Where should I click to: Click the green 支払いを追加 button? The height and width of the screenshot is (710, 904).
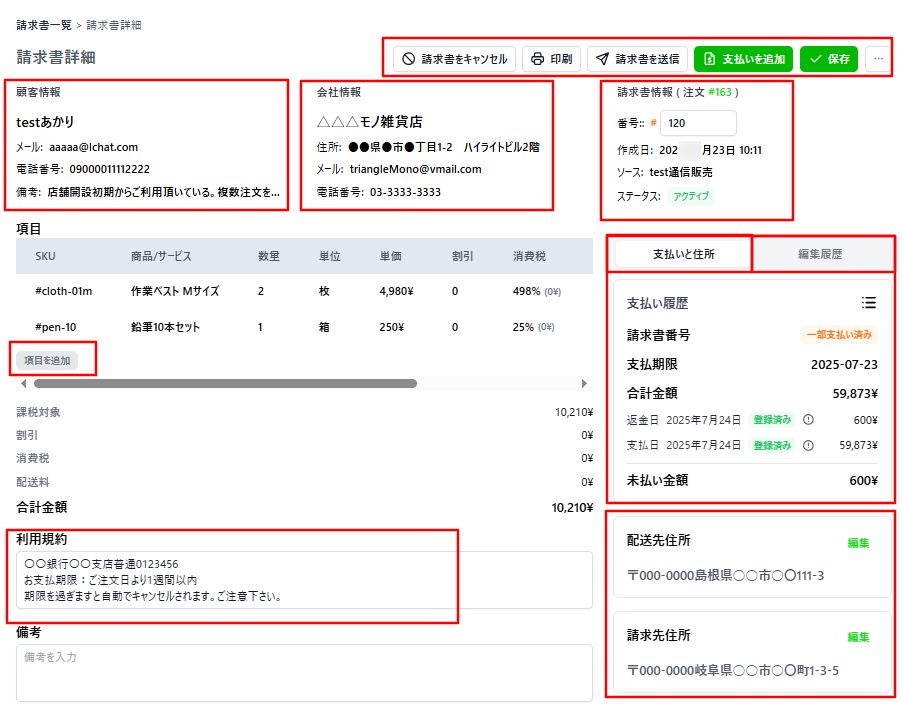[x=744, y=59]
